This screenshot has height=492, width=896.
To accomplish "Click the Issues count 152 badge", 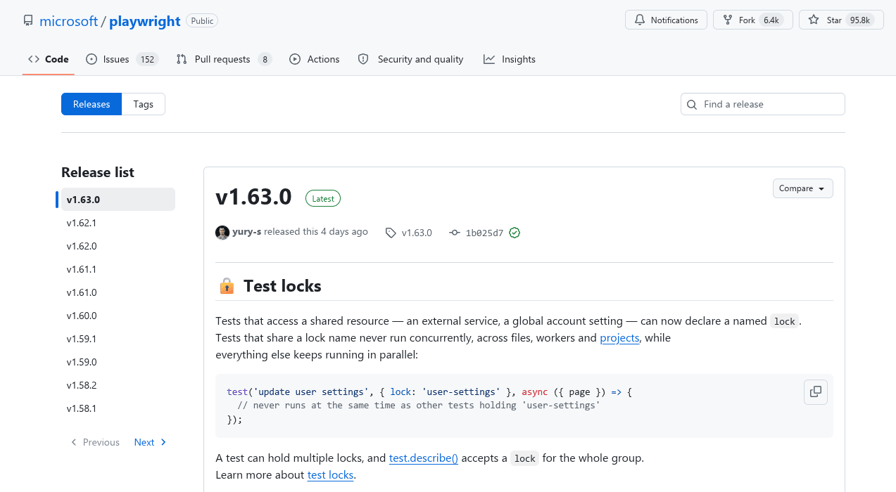I will click(x=147, y=59).
